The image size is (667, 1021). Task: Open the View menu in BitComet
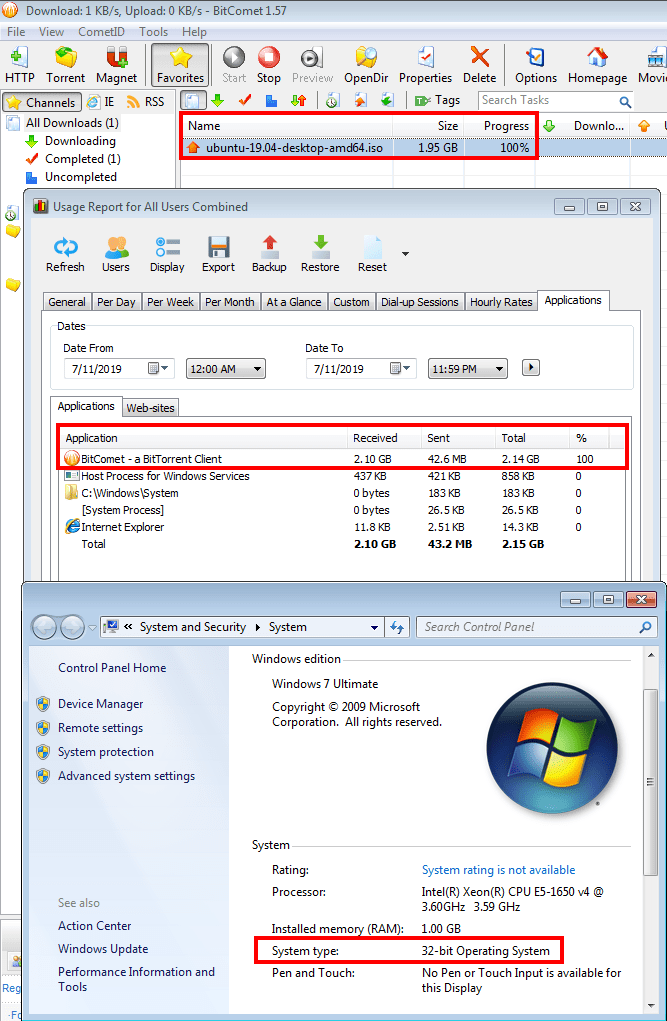coord(51,31)
